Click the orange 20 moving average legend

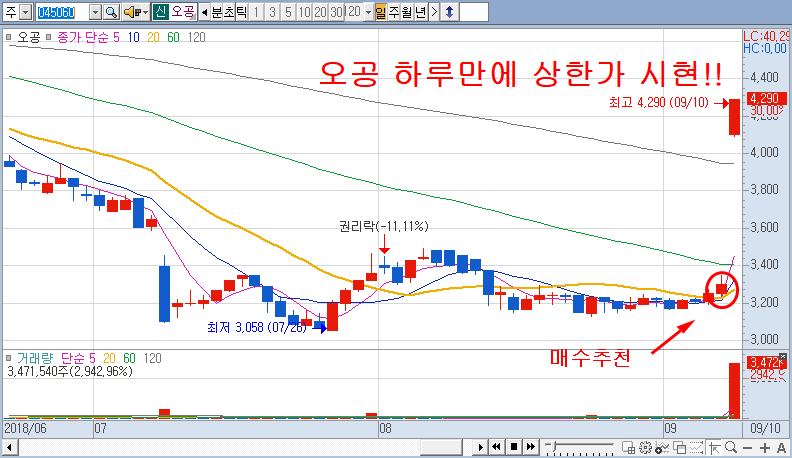(154, 37)
